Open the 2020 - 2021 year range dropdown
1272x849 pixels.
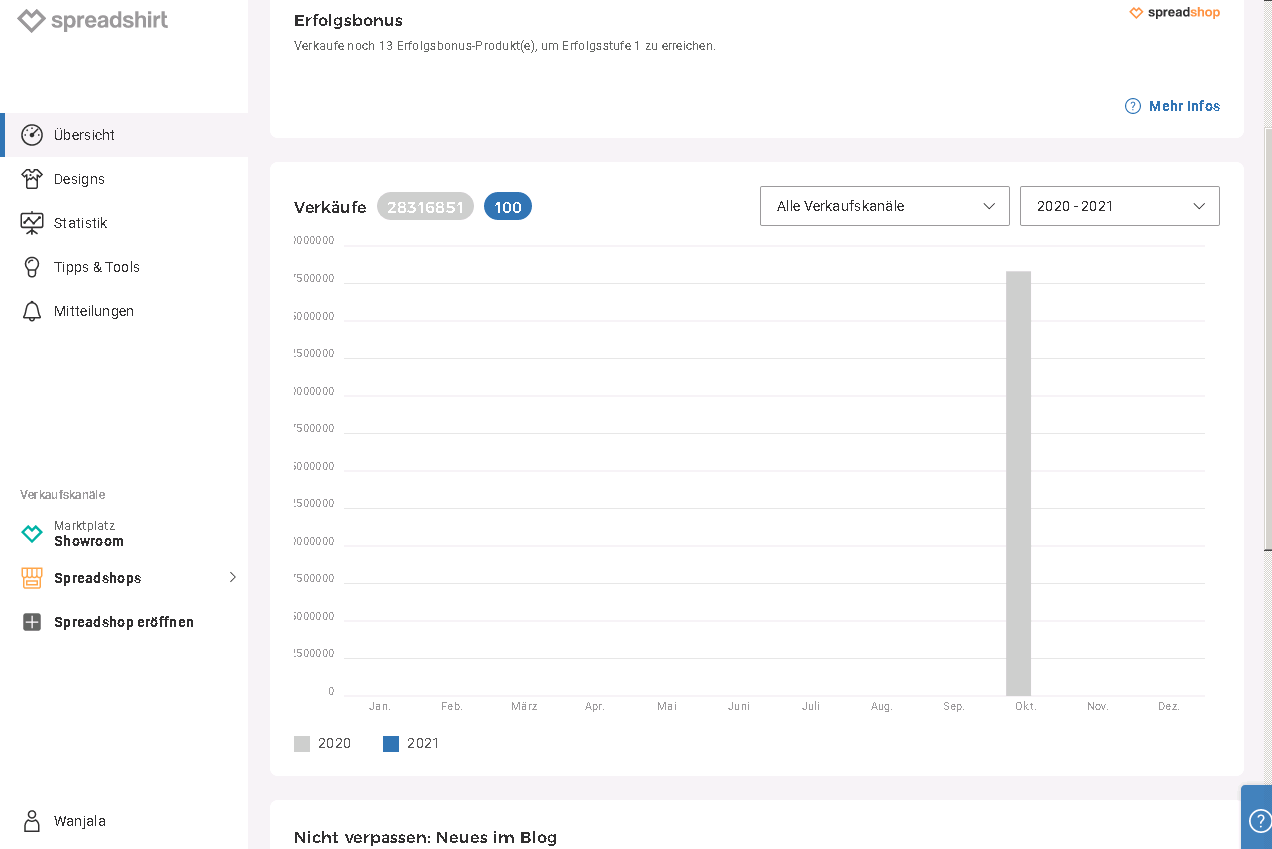[1119, 206]
